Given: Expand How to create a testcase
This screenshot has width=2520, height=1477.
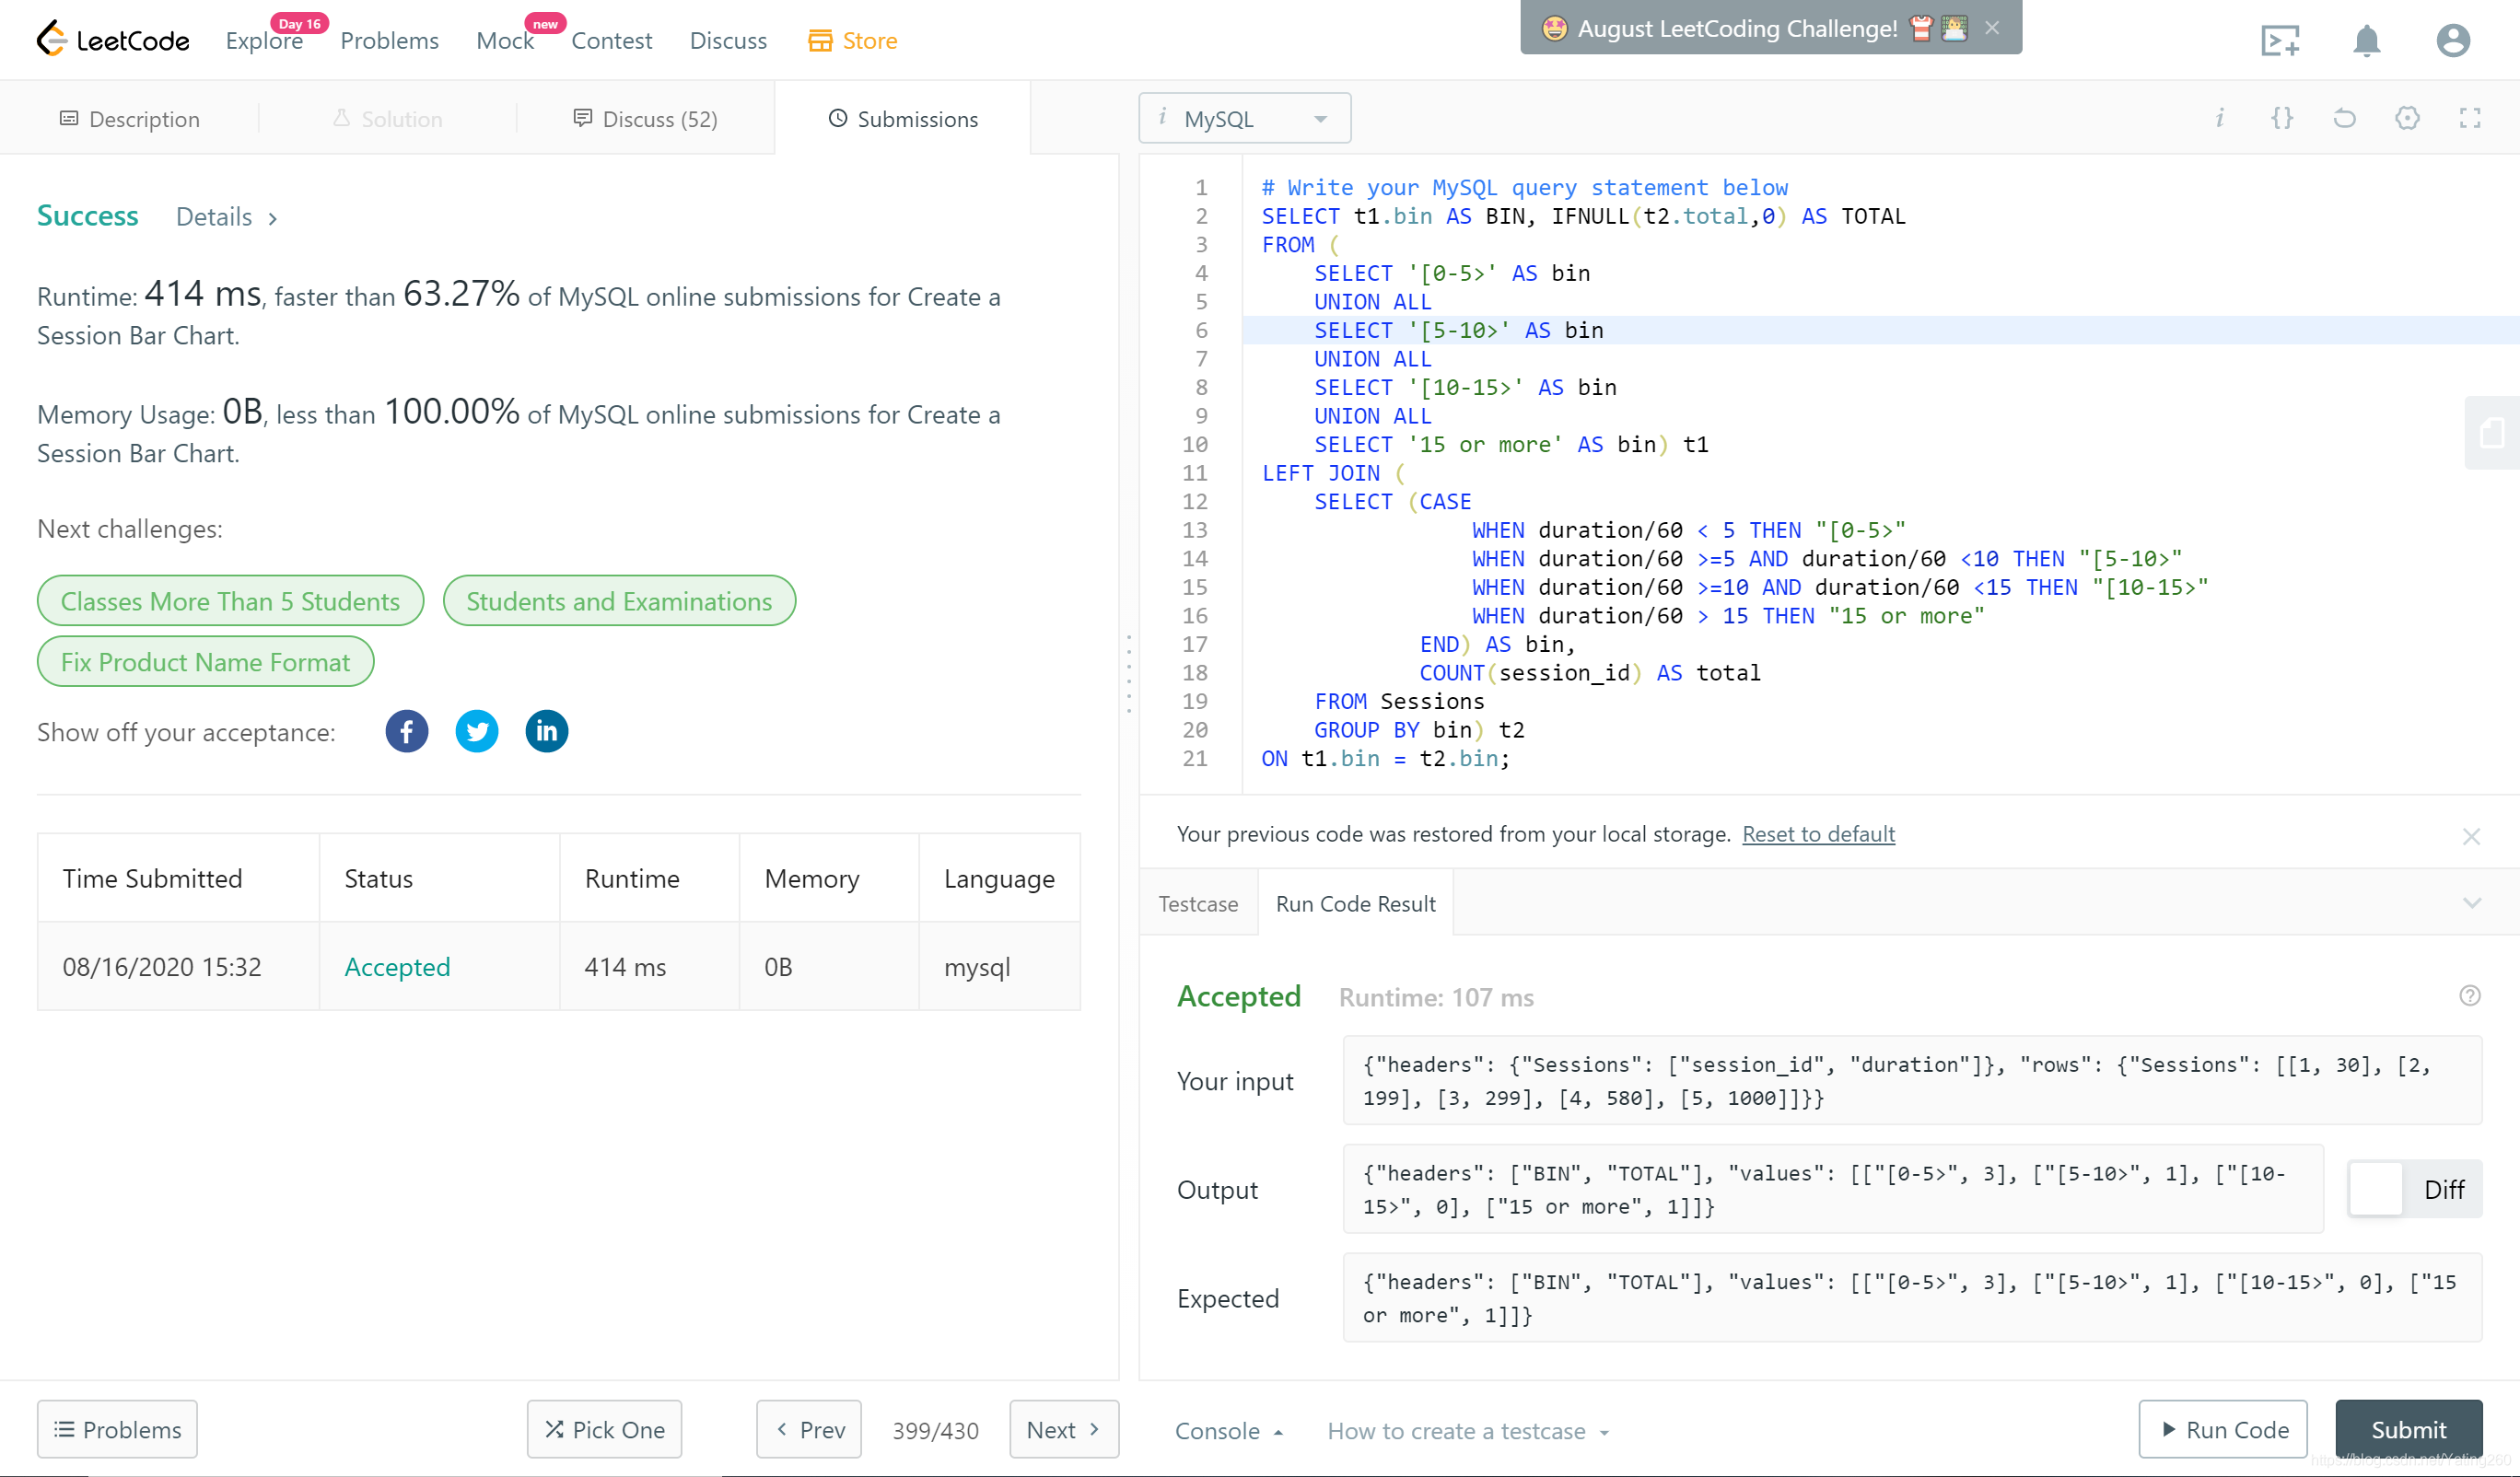Looking at the screenshot, I should click(x=1467, y=1431).
